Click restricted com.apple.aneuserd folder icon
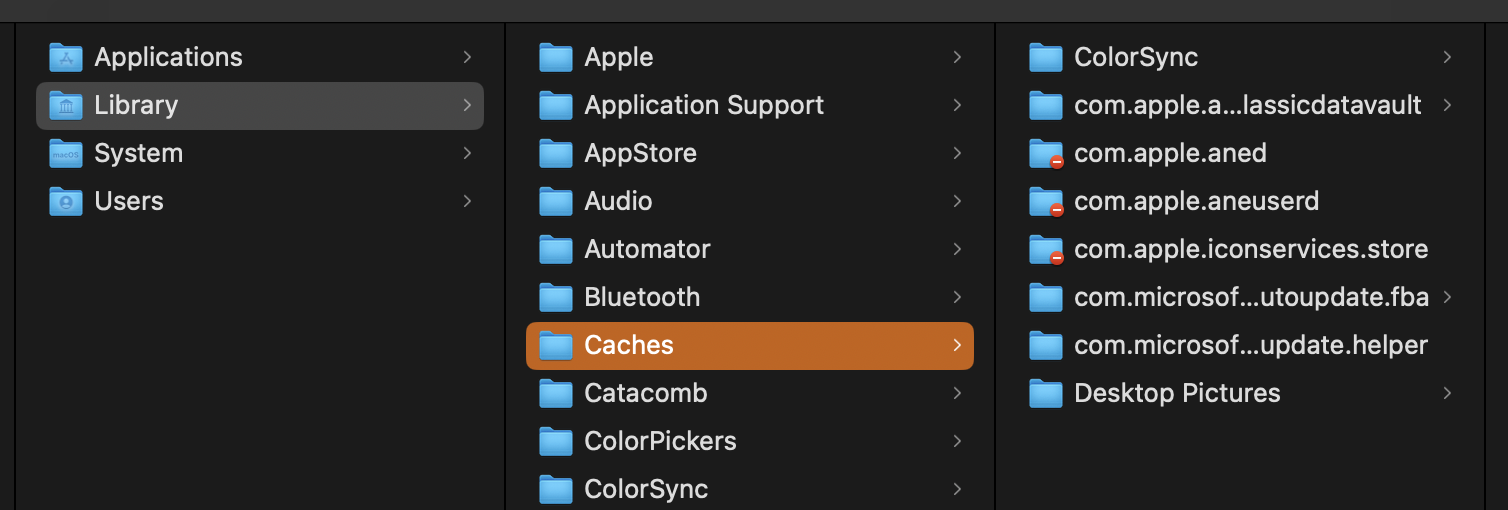1508x510 pixels. 1046,201
